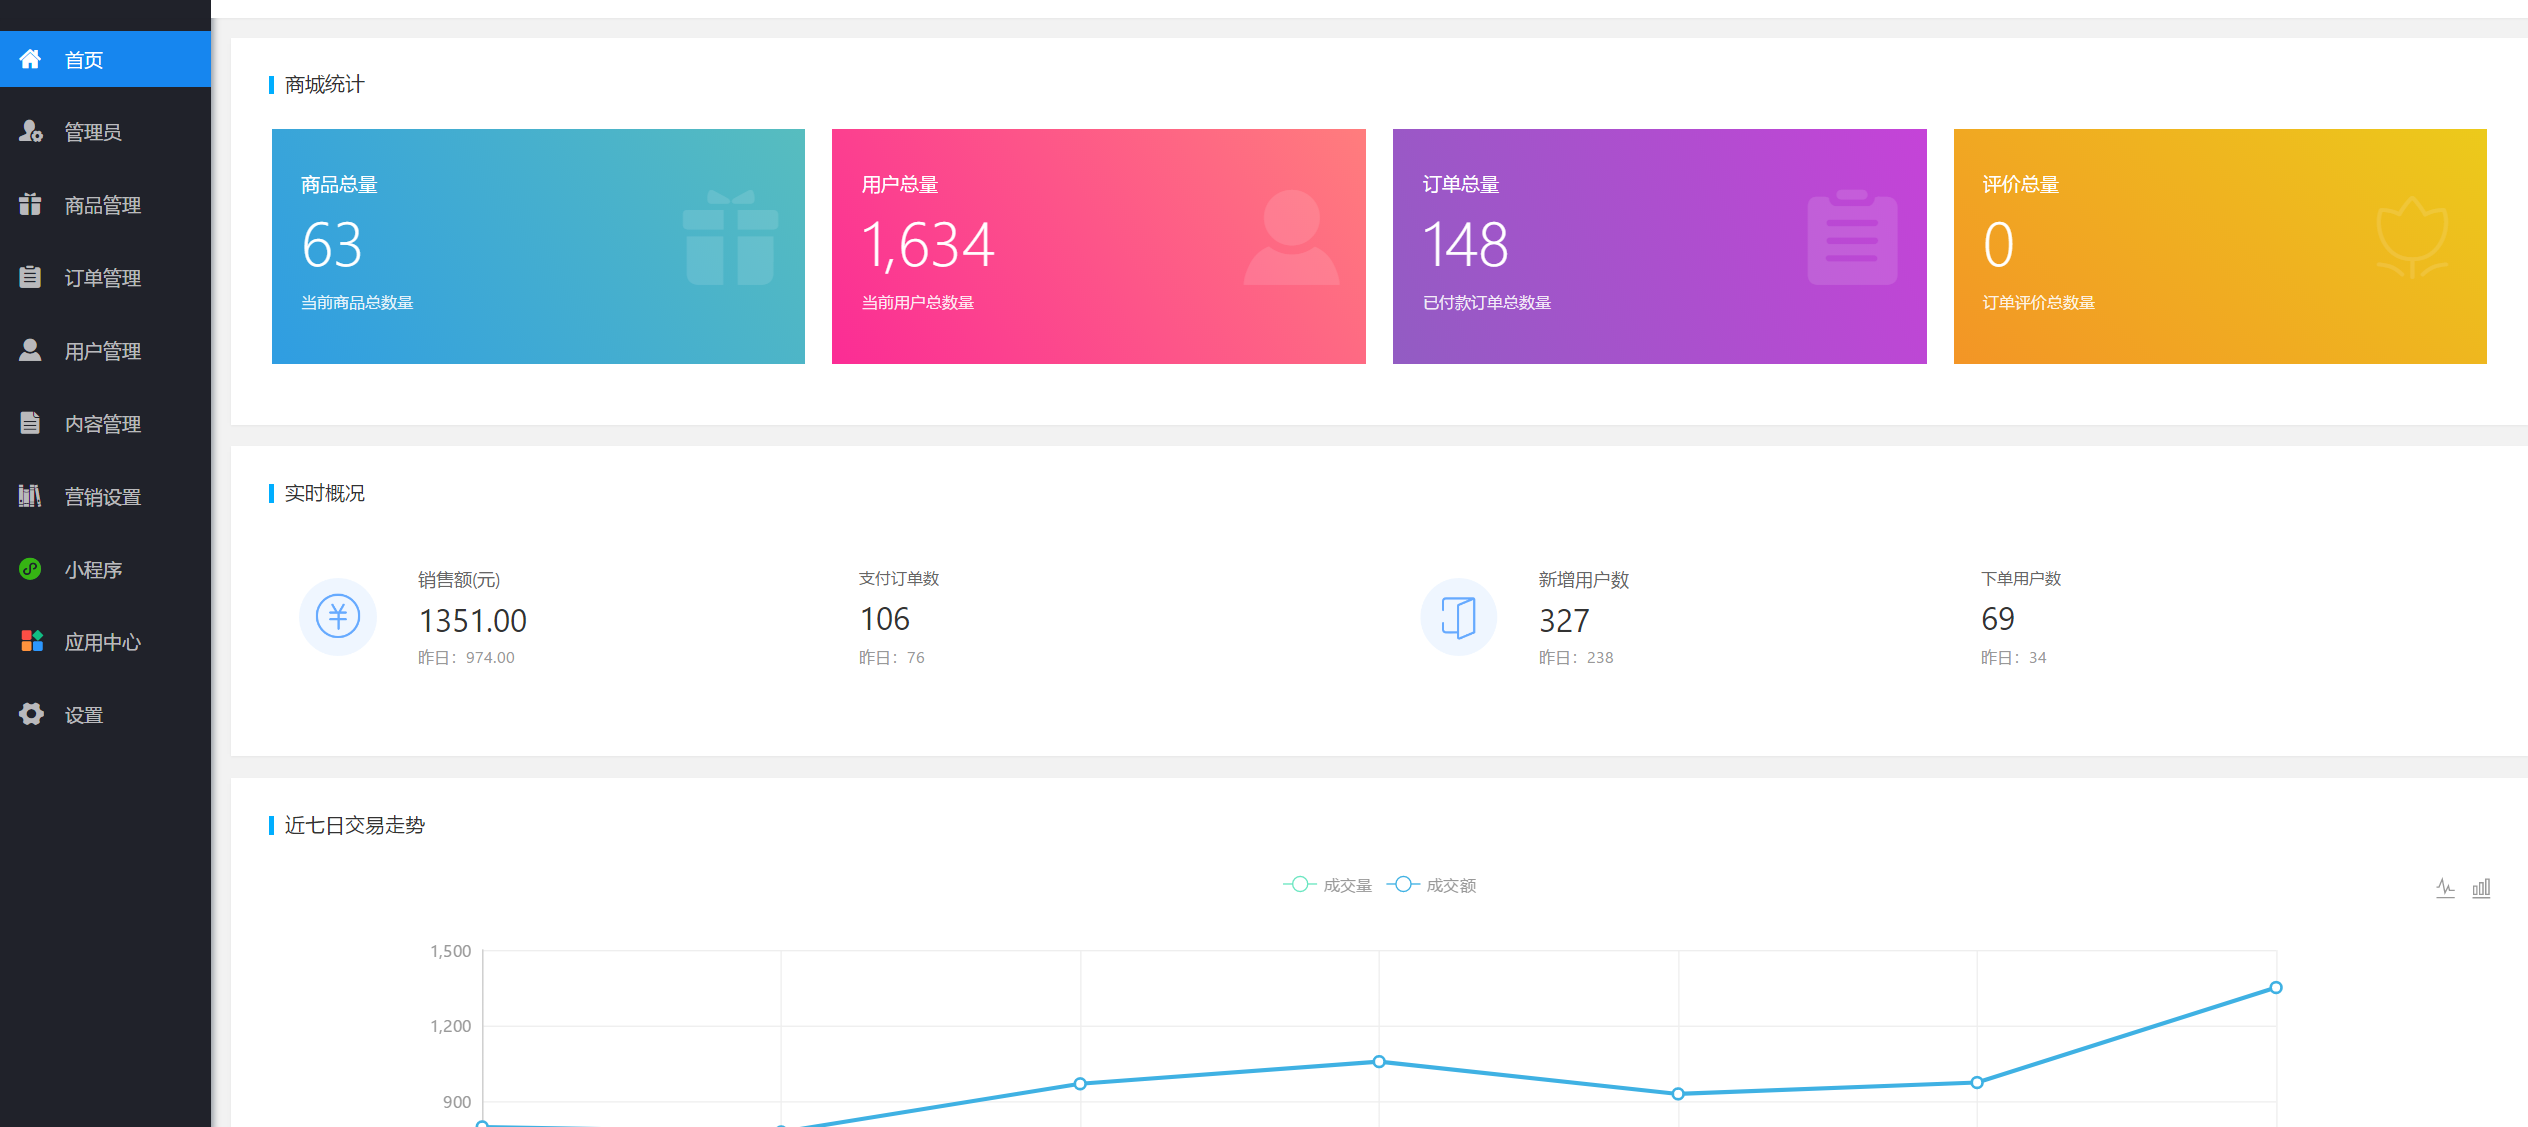Switch chart to line view icon
2528x1127 pixels.
(x=2445, y=887)
